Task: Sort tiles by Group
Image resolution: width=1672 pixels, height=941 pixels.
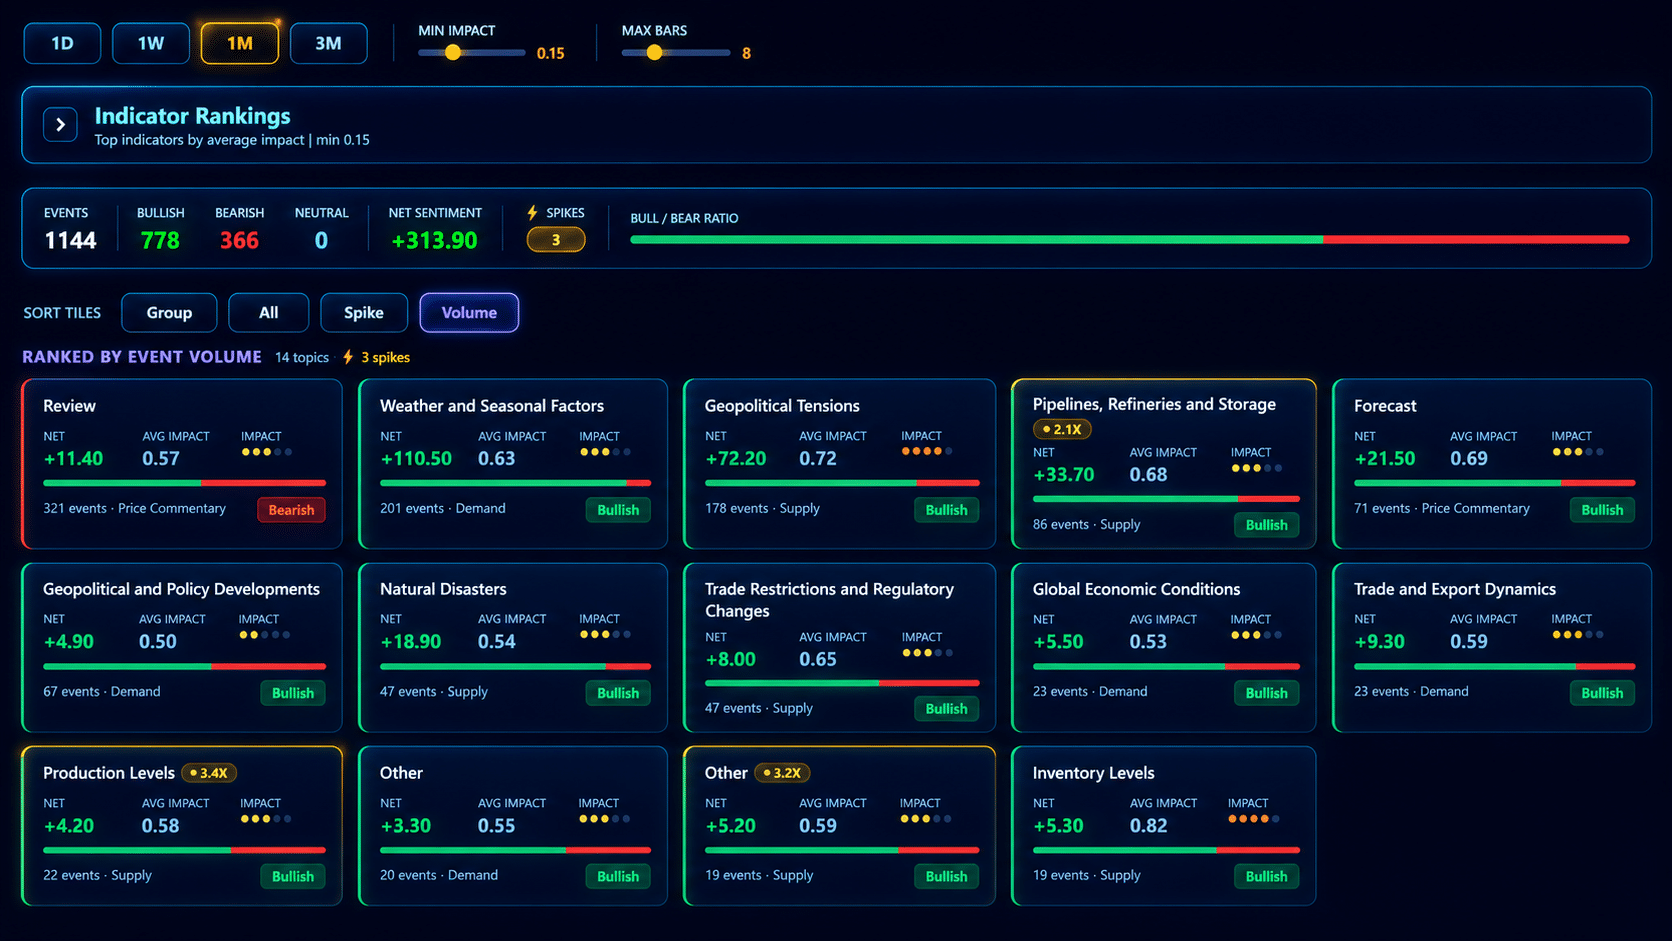Action: click(169, 313)
